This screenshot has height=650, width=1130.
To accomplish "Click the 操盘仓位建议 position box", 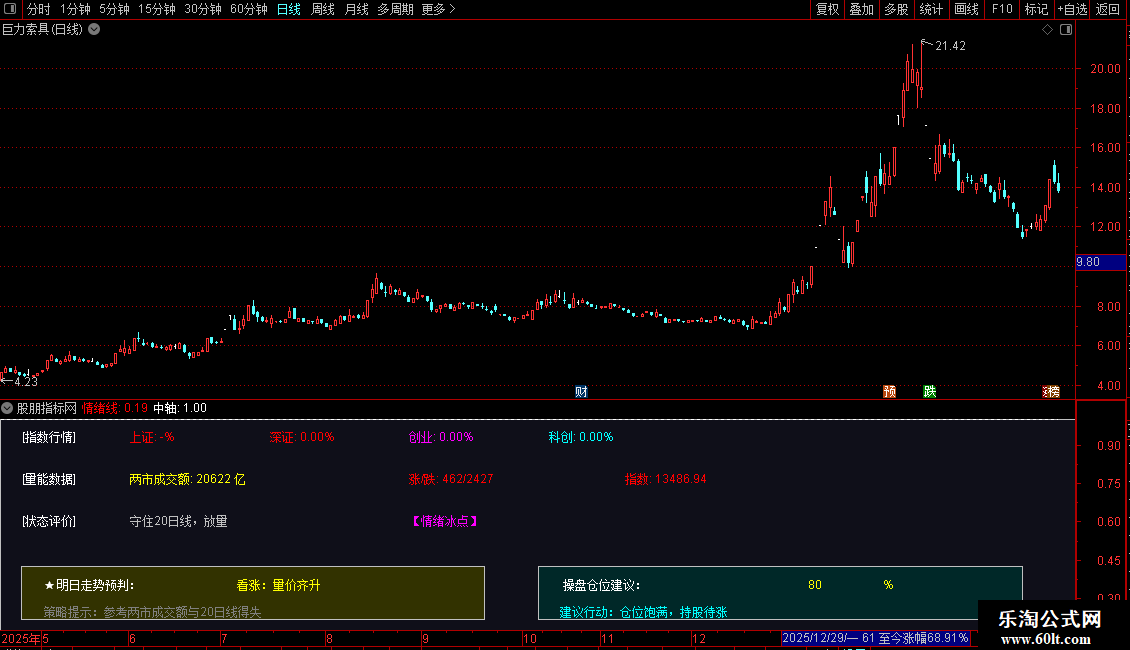I will pyautogui.click(x=780, y=593).
